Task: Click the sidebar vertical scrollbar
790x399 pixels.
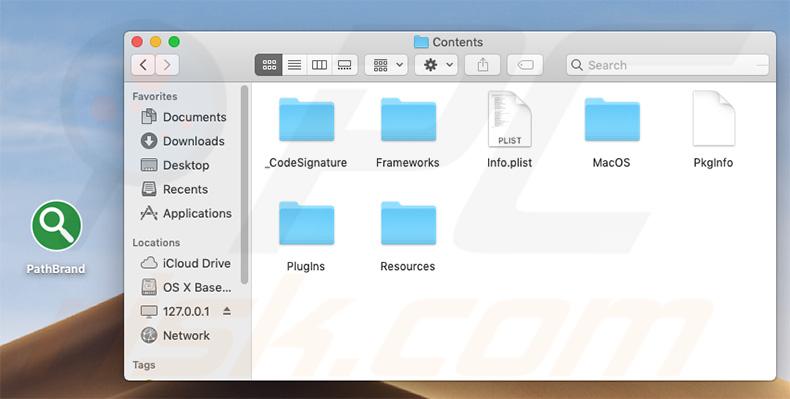Action: pyautogui.click(x=244, y=185)
